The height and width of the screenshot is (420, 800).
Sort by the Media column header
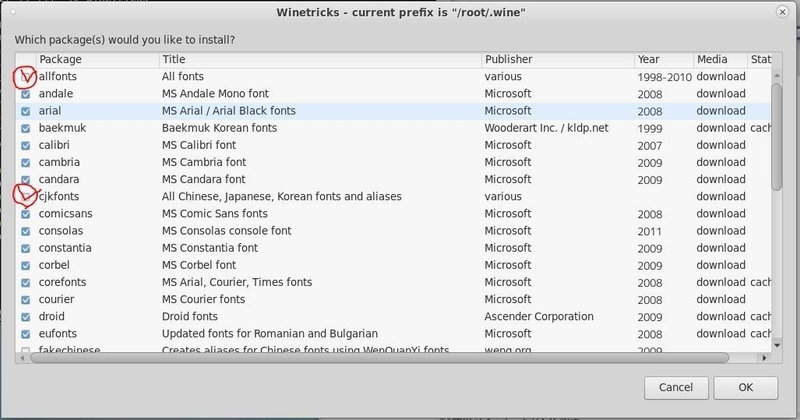tap(718, 60)
